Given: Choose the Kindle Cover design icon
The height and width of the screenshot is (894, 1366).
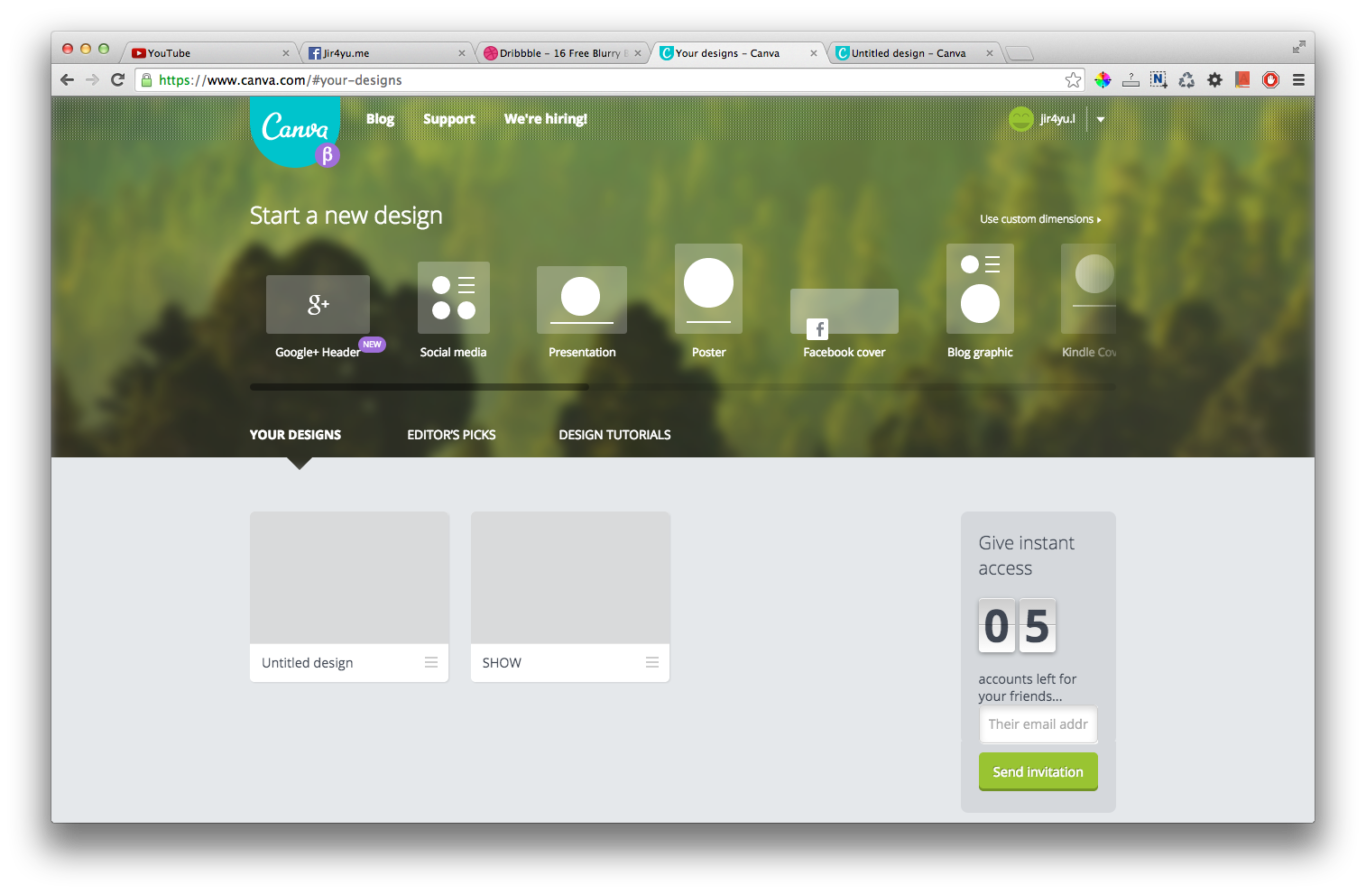Looking at the screenshot, I should point(1088,288).
